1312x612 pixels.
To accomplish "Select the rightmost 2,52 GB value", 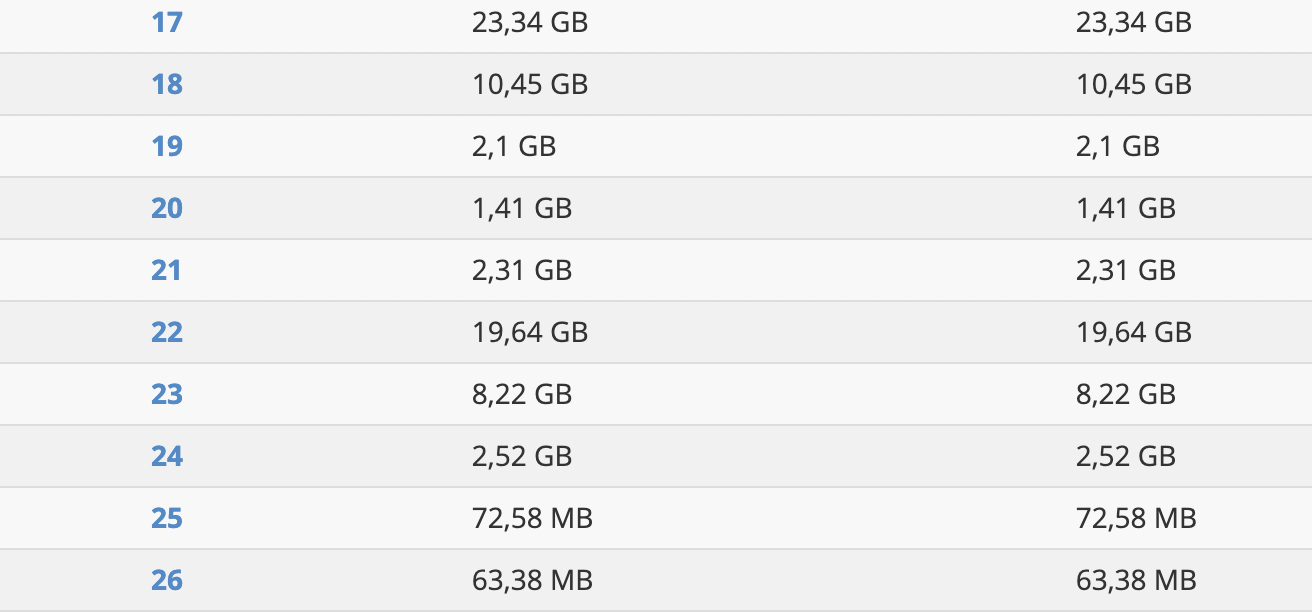I will (x=1126, y=456).
